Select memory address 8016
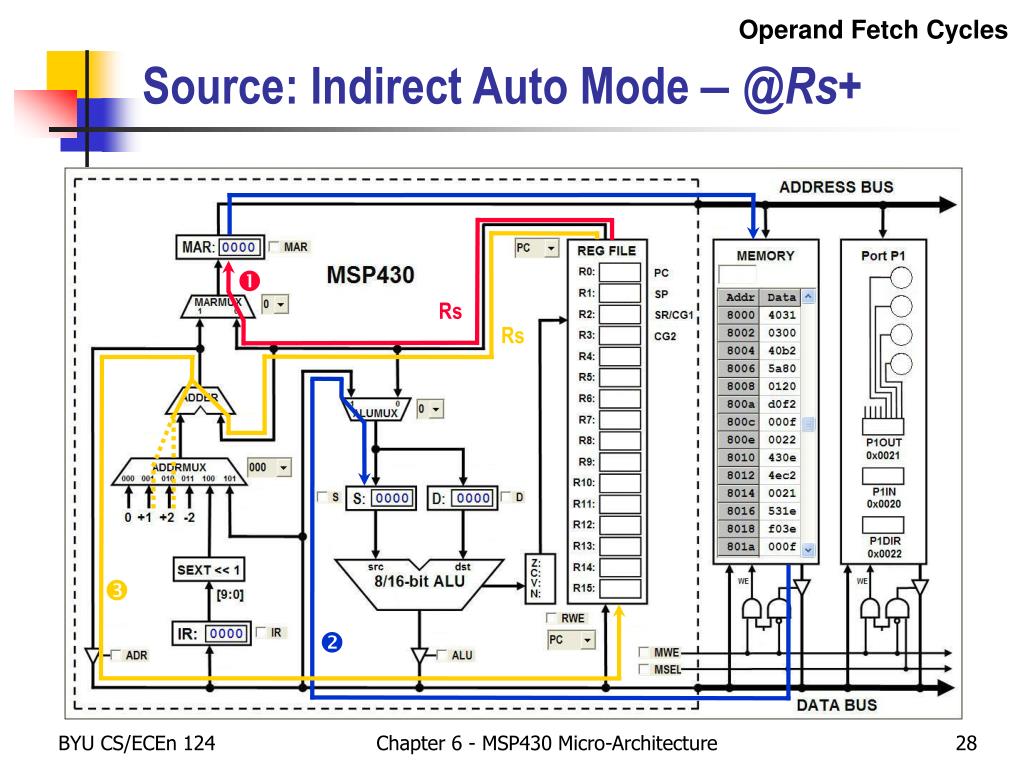This screenshot has width=1024, height=768. [739, 511]
